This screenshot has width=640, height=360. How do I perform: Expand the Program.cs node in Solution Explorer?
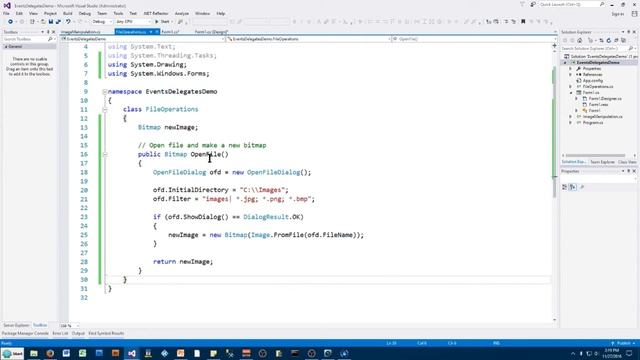(x=571, y=122)
